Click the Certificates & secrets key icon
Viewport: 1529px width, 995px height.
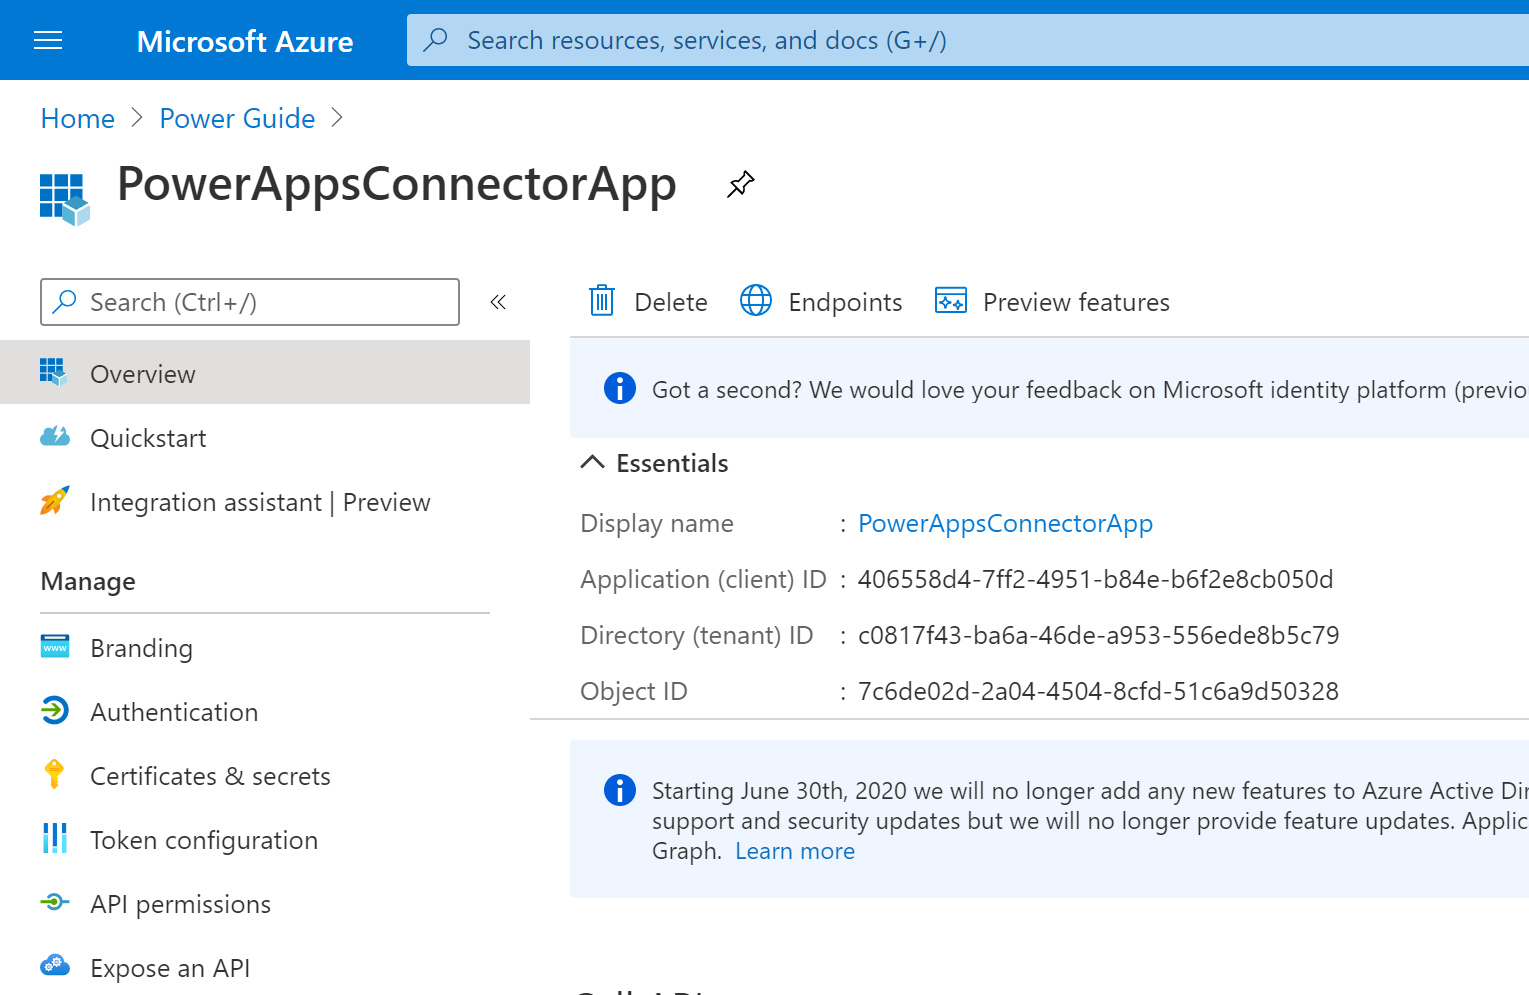tap(55, 775)
